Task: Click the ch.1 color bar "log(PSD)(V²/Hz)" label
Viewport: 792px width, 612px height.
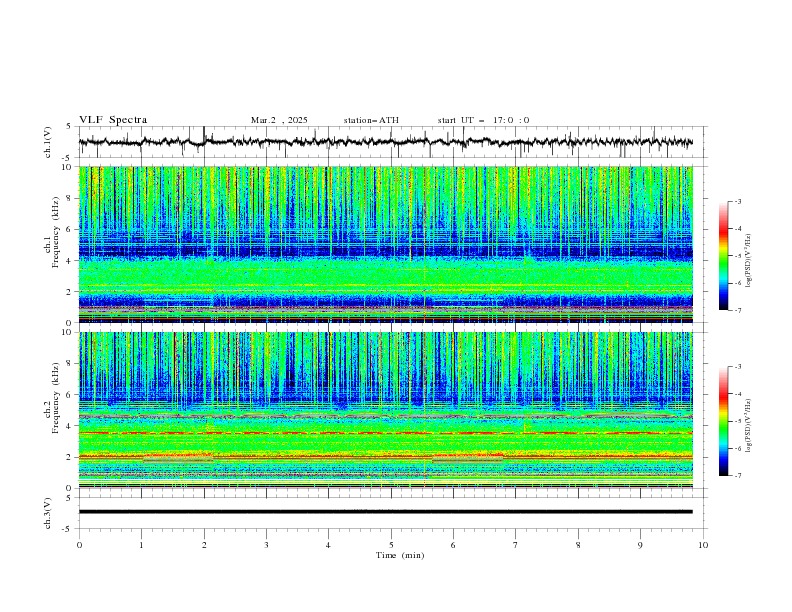Action: [x=749, y=261]
